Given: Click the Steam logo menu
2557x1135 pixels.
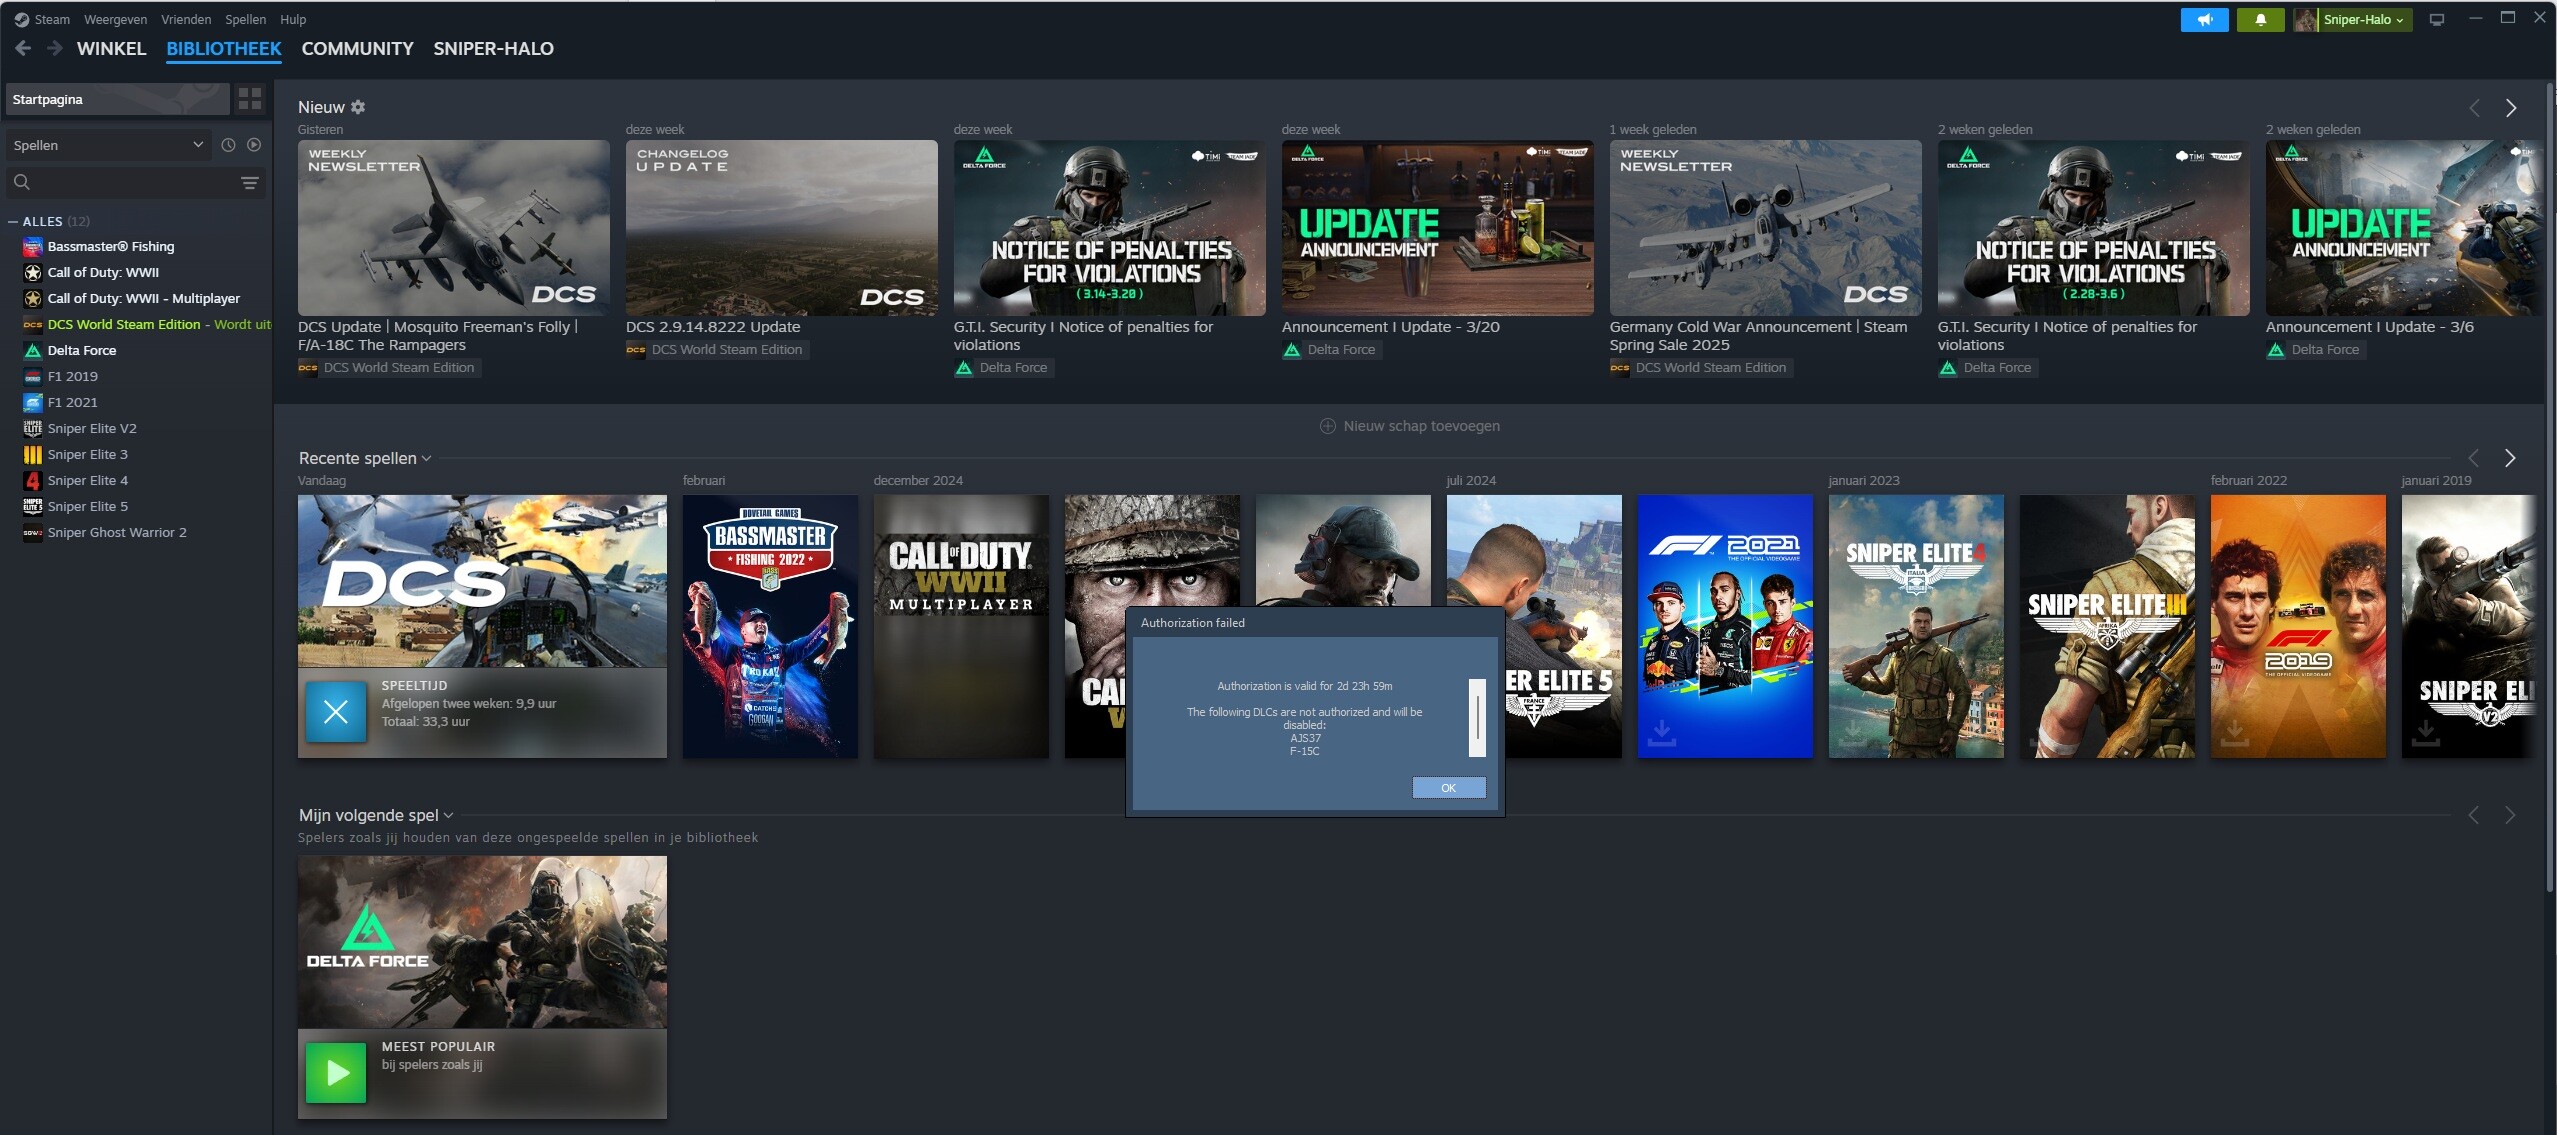Looking at the screenshot, I should tap(42, 19).
